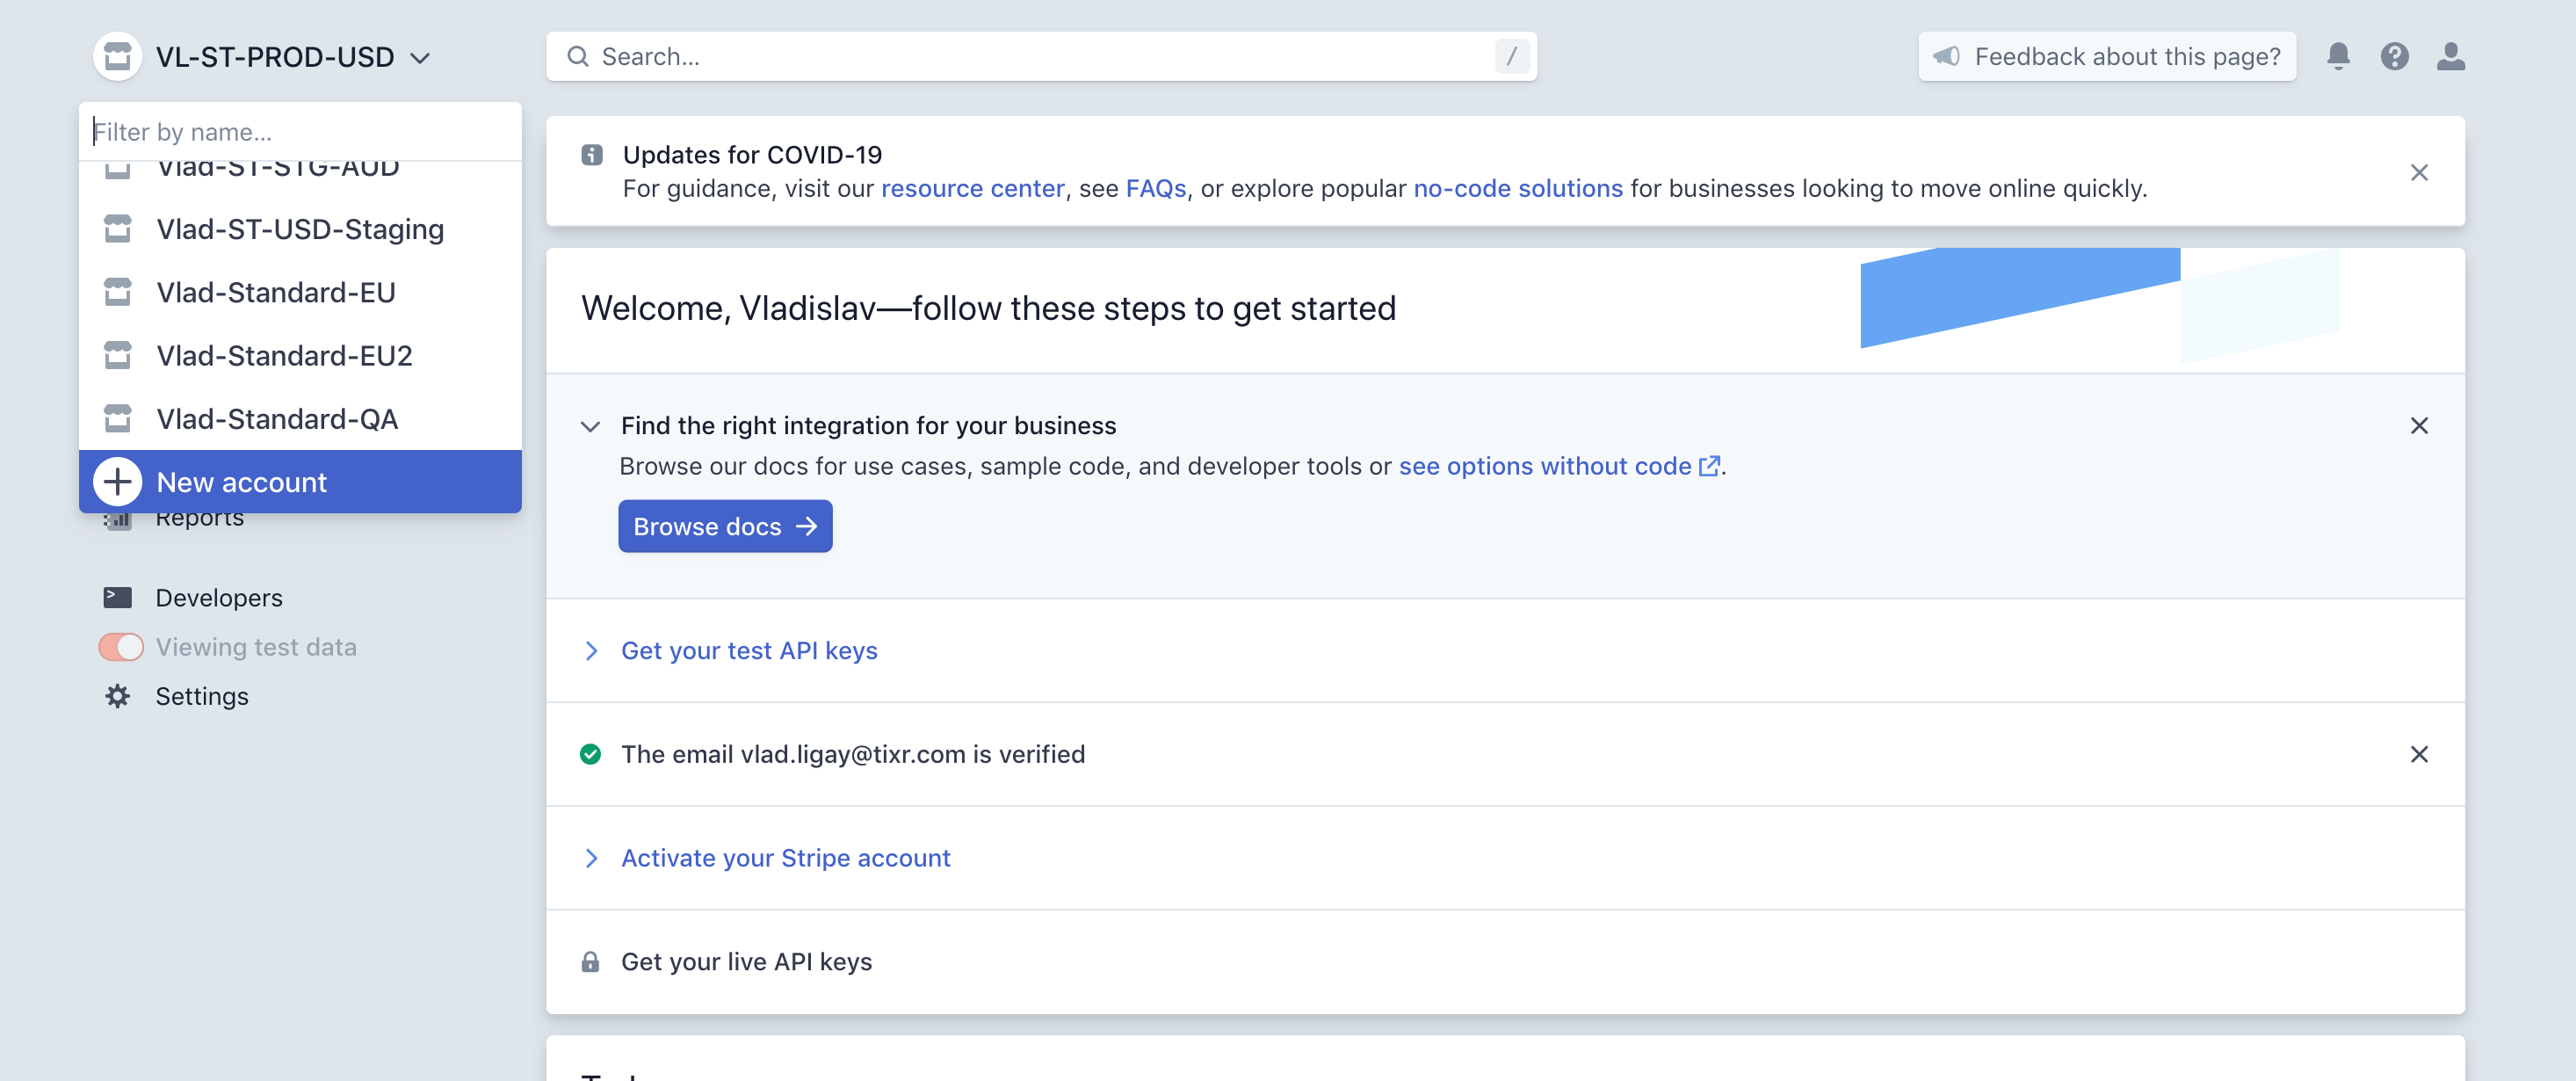This screenshot has width=2576, height=1081.
Task: Click the Developers terminal icon
Action: [x=118, y=597]
